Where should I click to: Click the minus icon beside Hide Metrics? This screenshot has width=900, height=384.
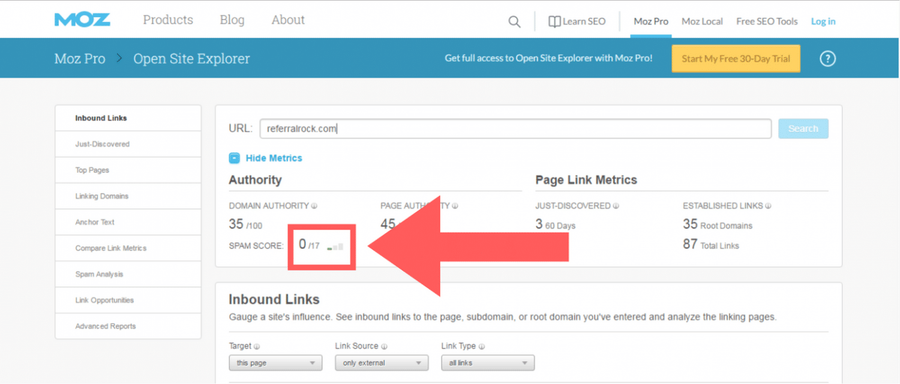pos(234,158)
